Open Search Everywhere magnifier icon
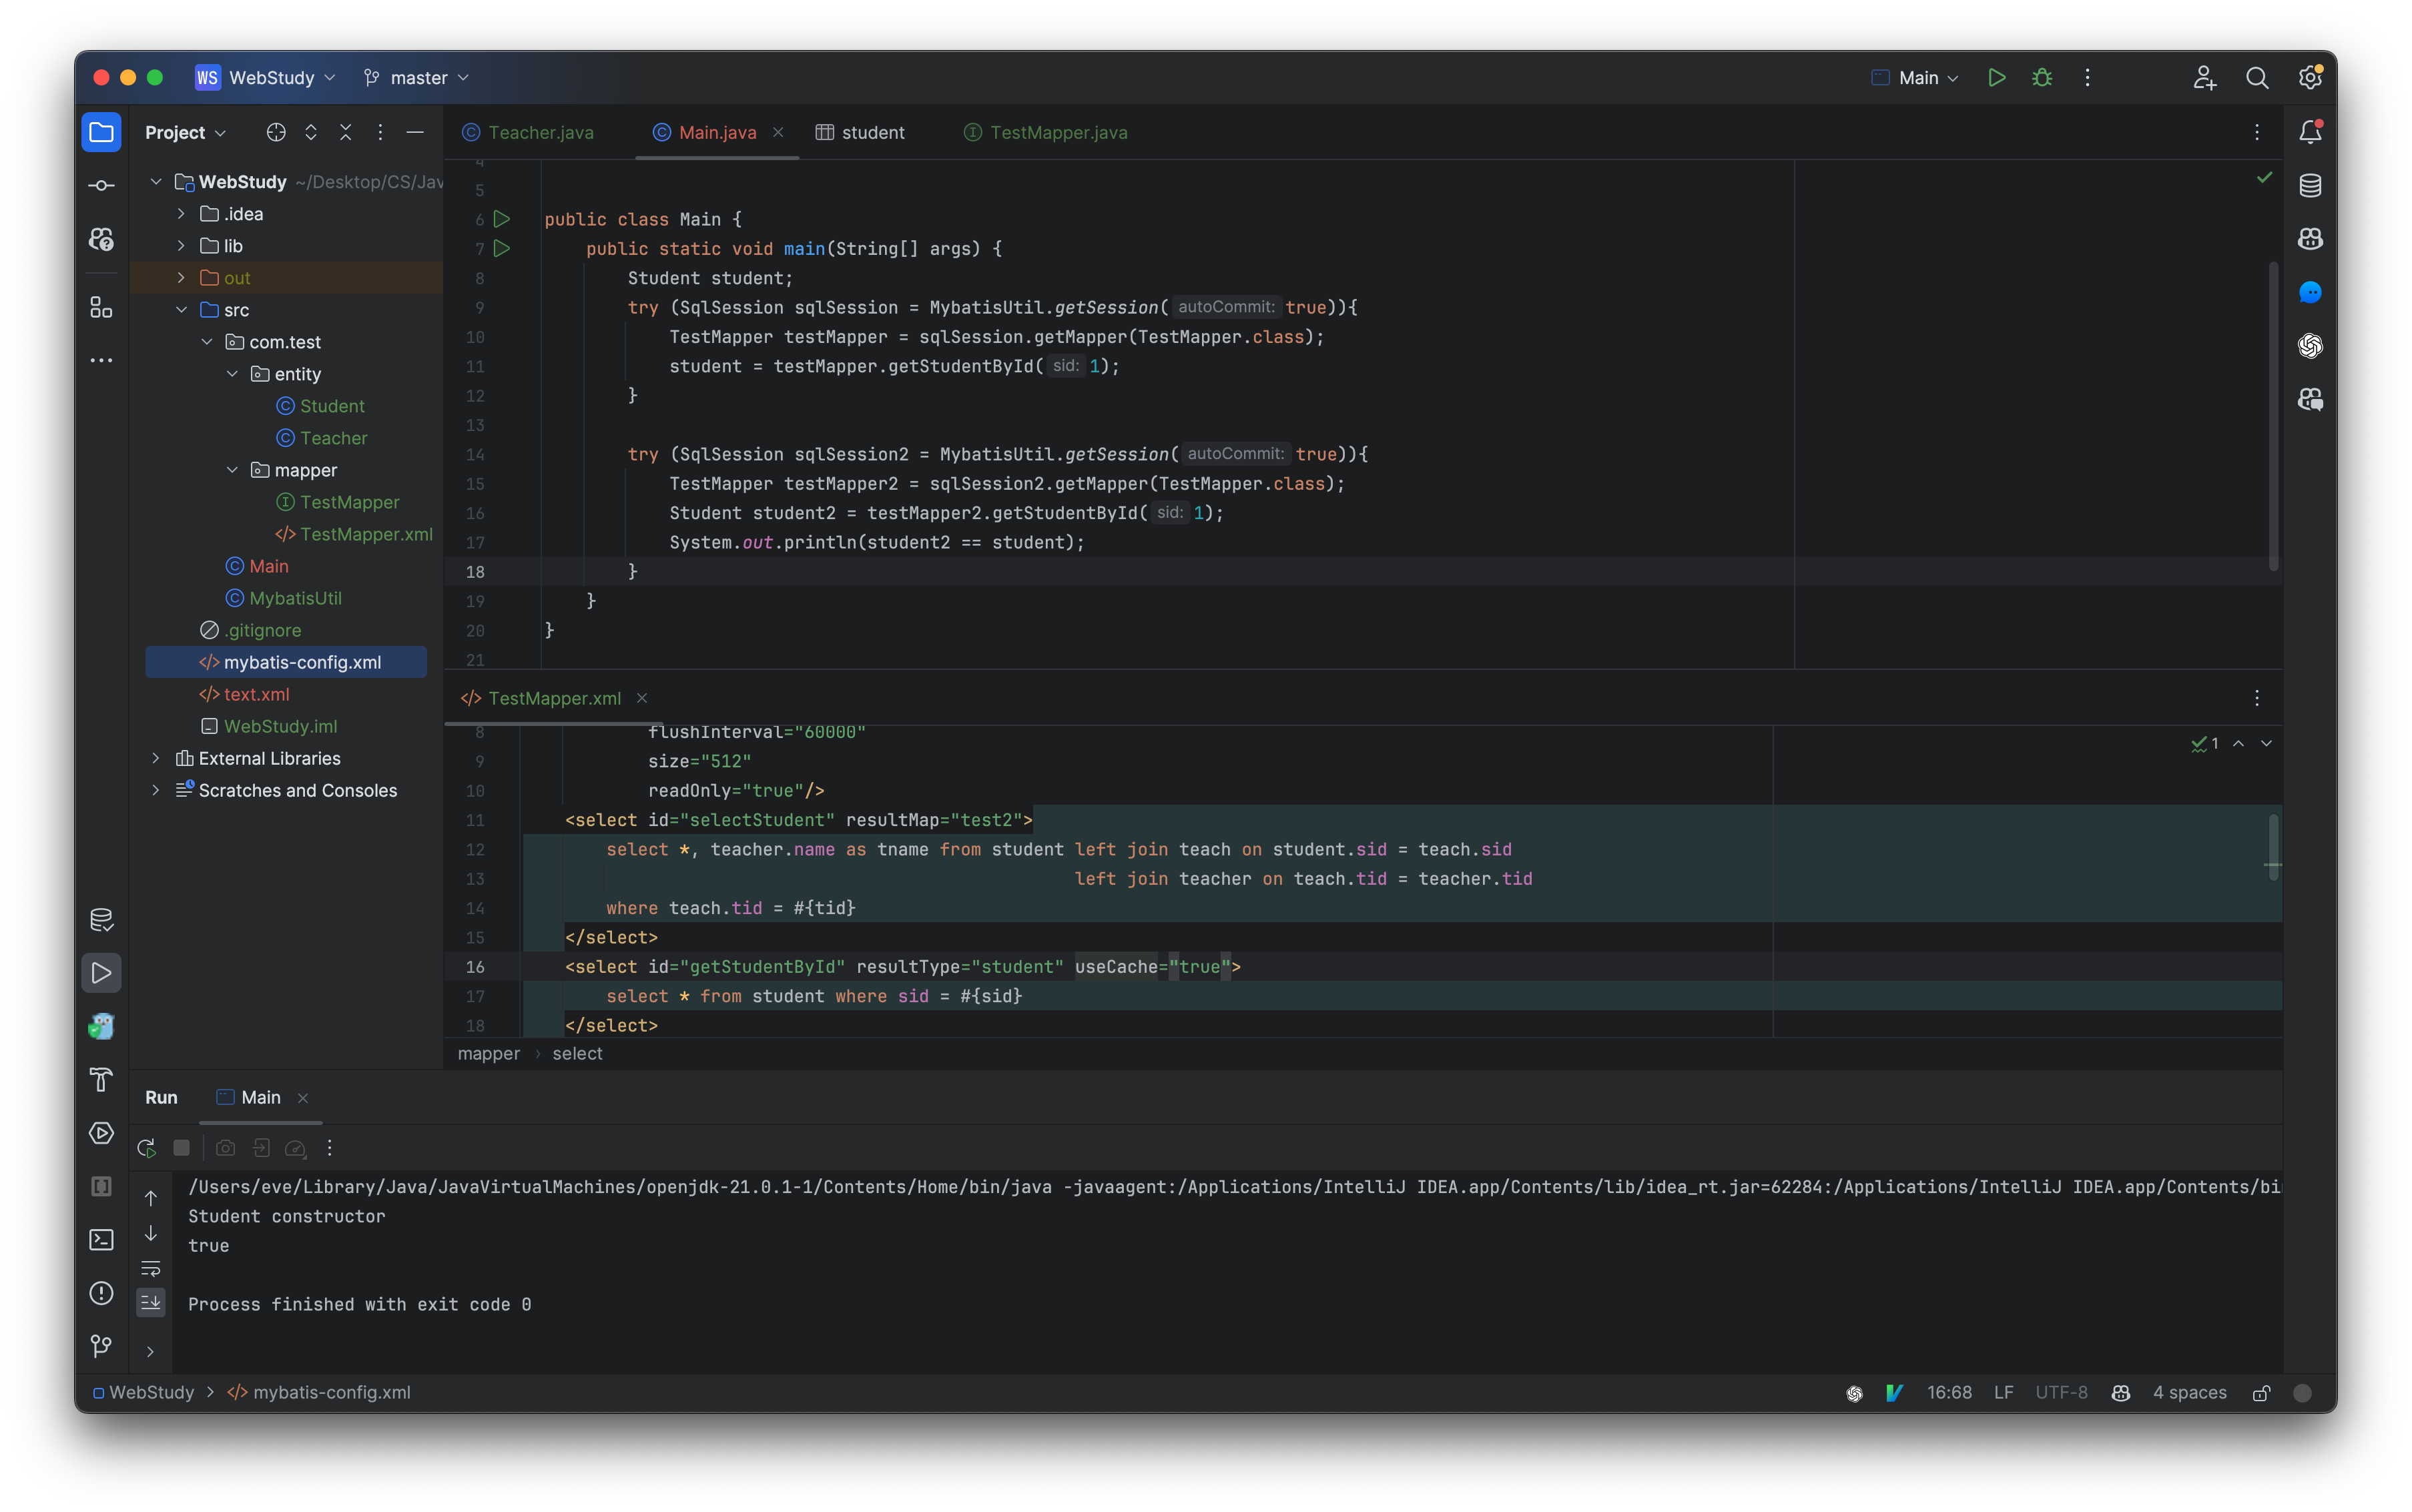The height and width of the screenshot is (1512, 2412). (x=2257, y=78)
